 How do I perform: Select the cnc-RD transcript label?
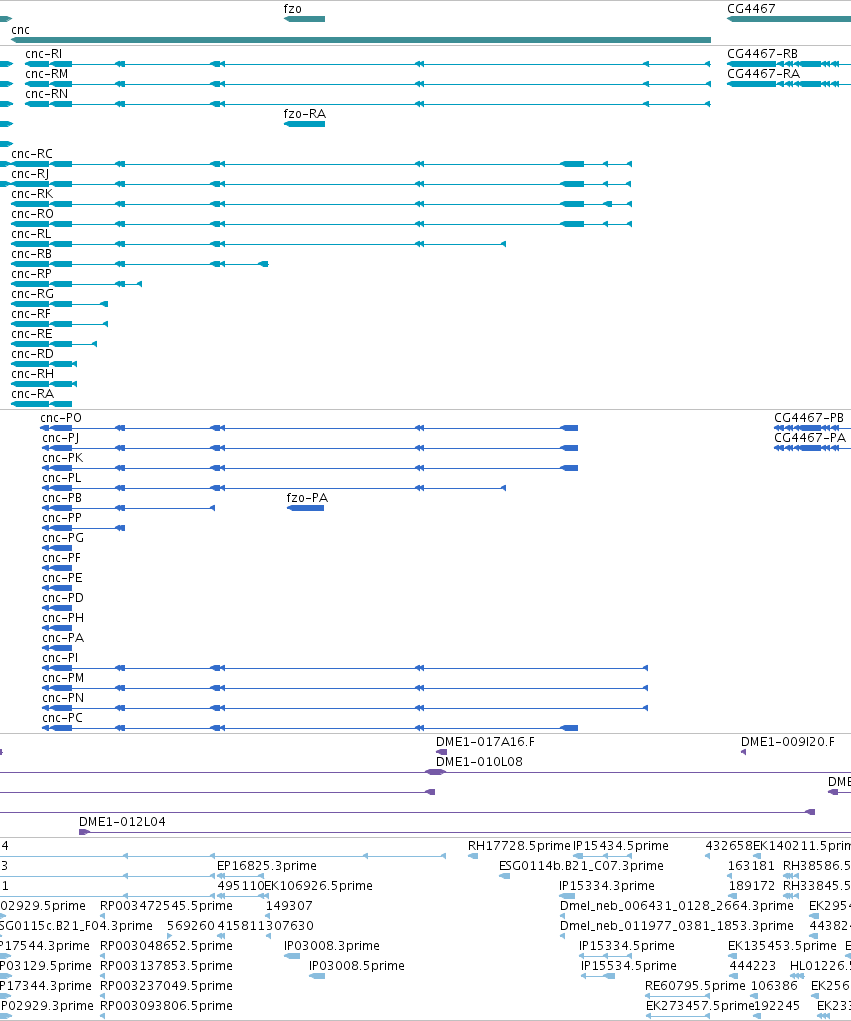(x=33, y=354)
